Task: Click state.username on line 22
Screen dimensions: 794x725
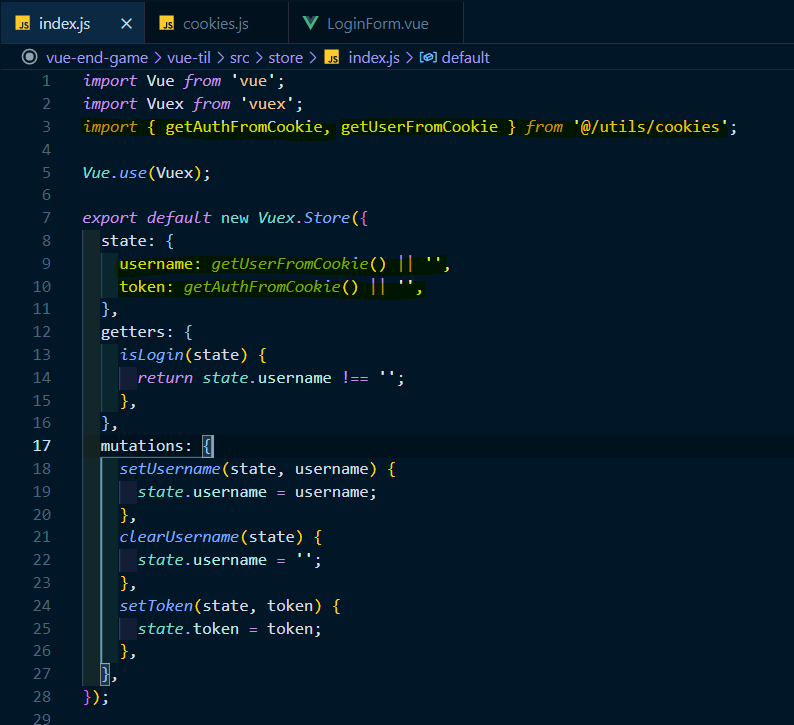Action: point(202,560)
